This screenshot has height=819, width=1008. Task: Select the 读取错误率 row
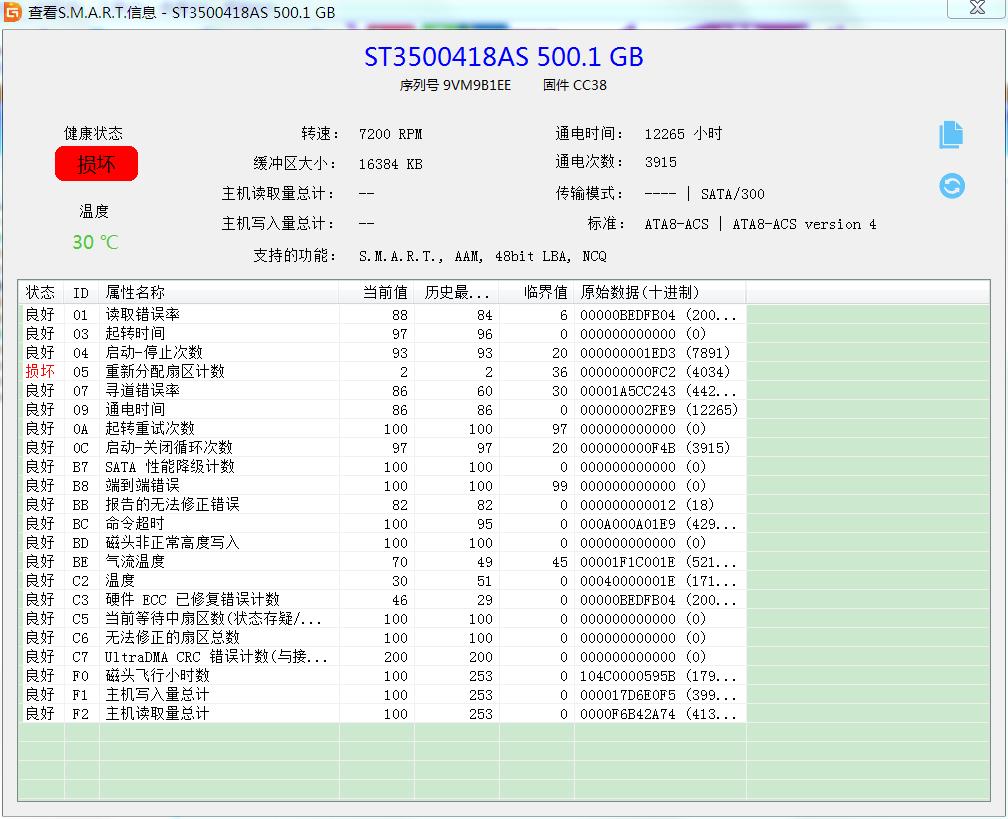(x=382, y=315)
